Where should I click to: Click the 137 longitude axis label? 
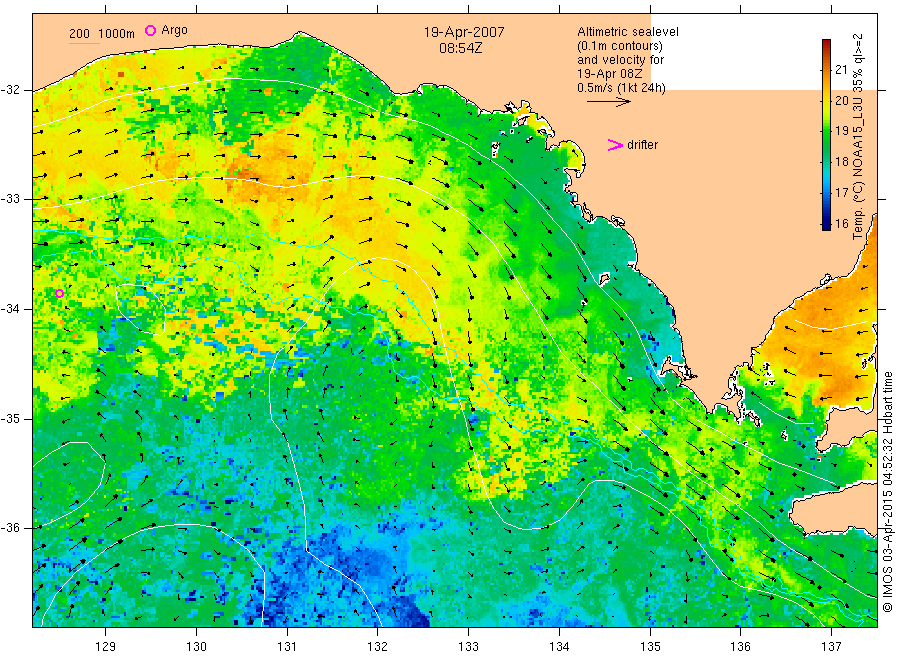coord(831,647)
